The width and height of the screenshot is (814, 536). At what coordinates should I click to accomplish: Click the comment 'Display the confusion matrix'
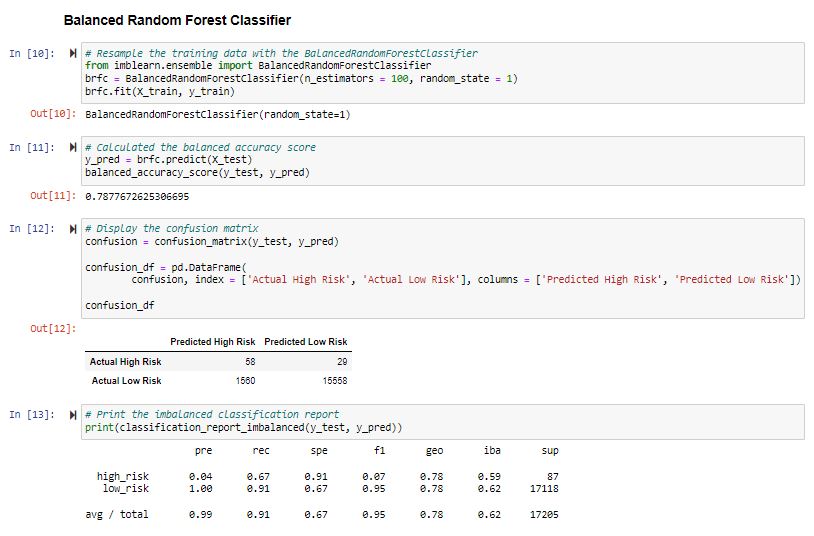(x=172, y=229)
